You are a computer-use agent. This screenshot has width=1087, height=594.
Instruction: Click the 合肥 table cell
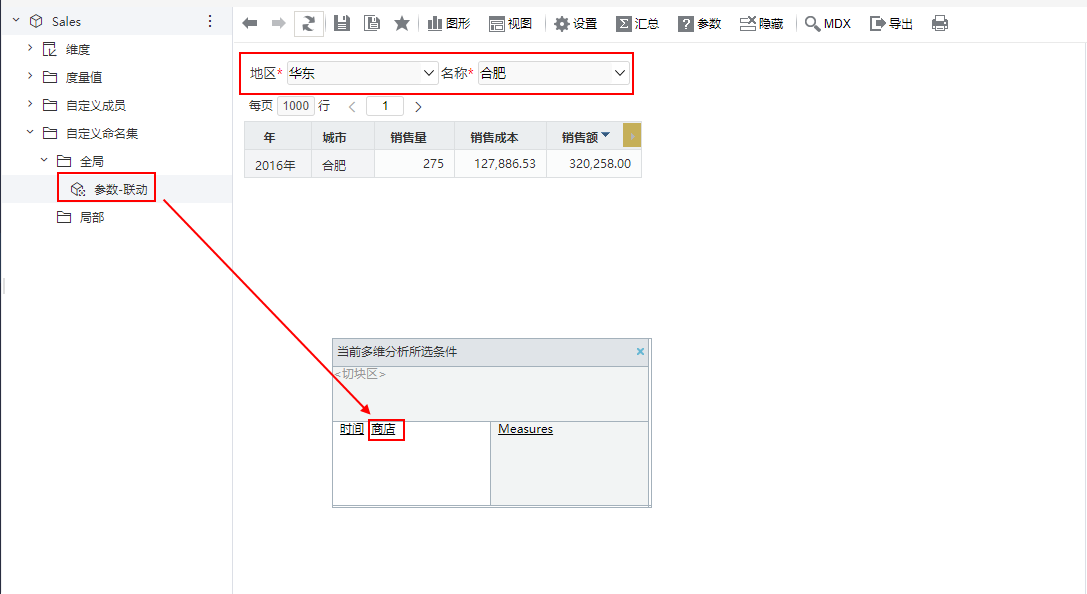(x=343, y=165)
